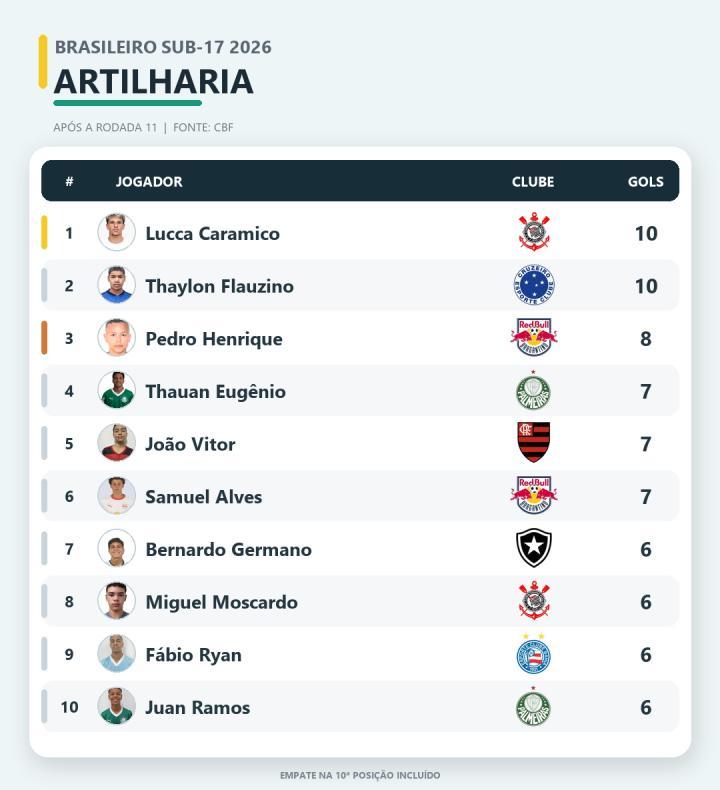Click the yellow first-place marker bar
Image resolution: width=720 pixels, height=790 pixels.
tap(44, 232)
